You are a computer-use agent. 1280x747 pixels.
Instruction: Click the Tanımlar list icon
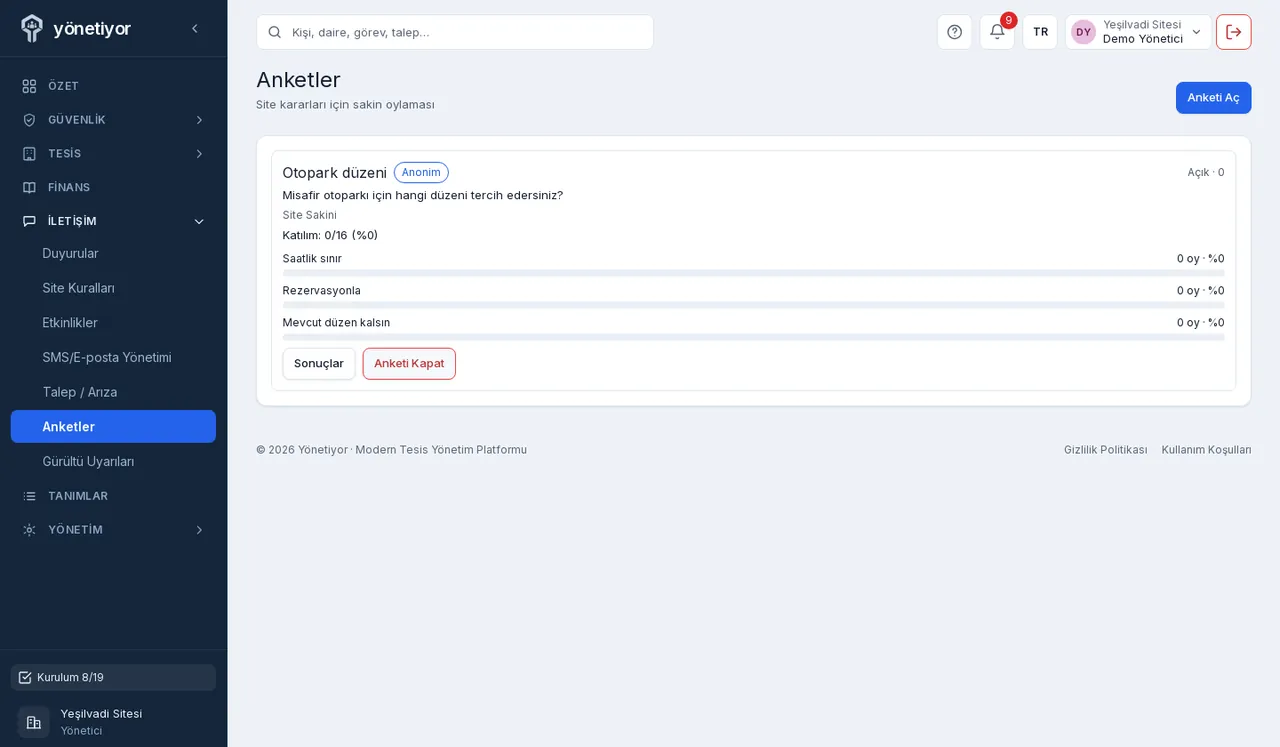(x=29, y=496)
